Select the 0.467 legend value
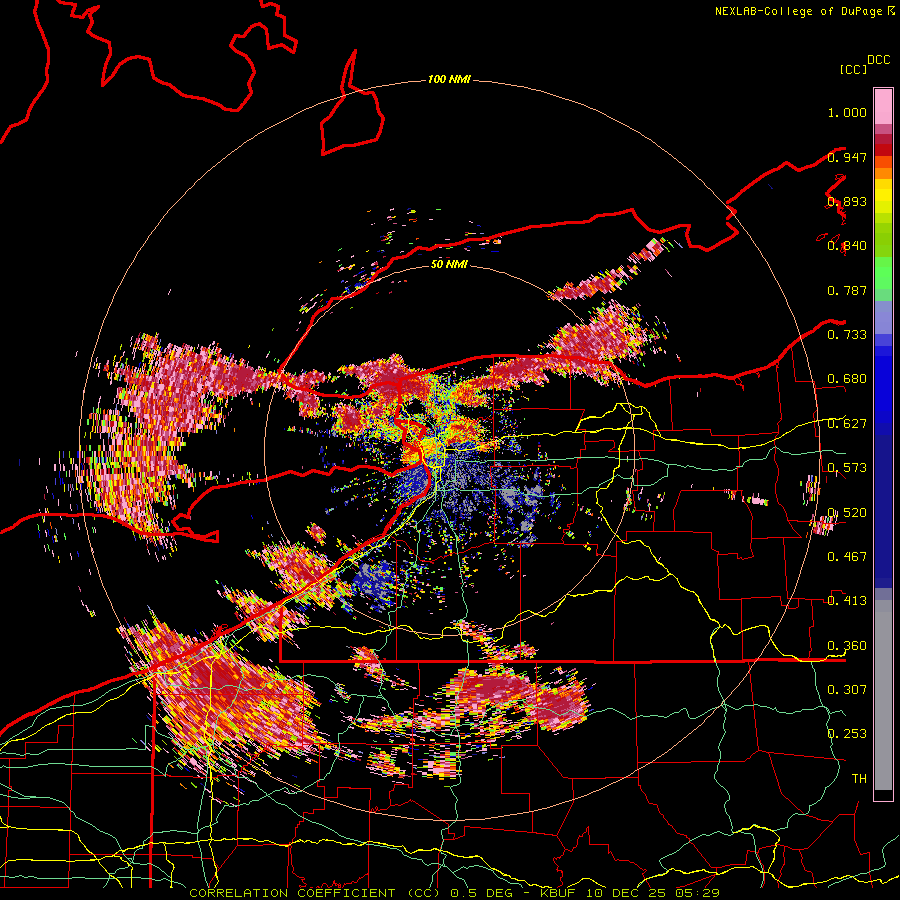This screenshot has height=900, width=900. click(847, 557)
